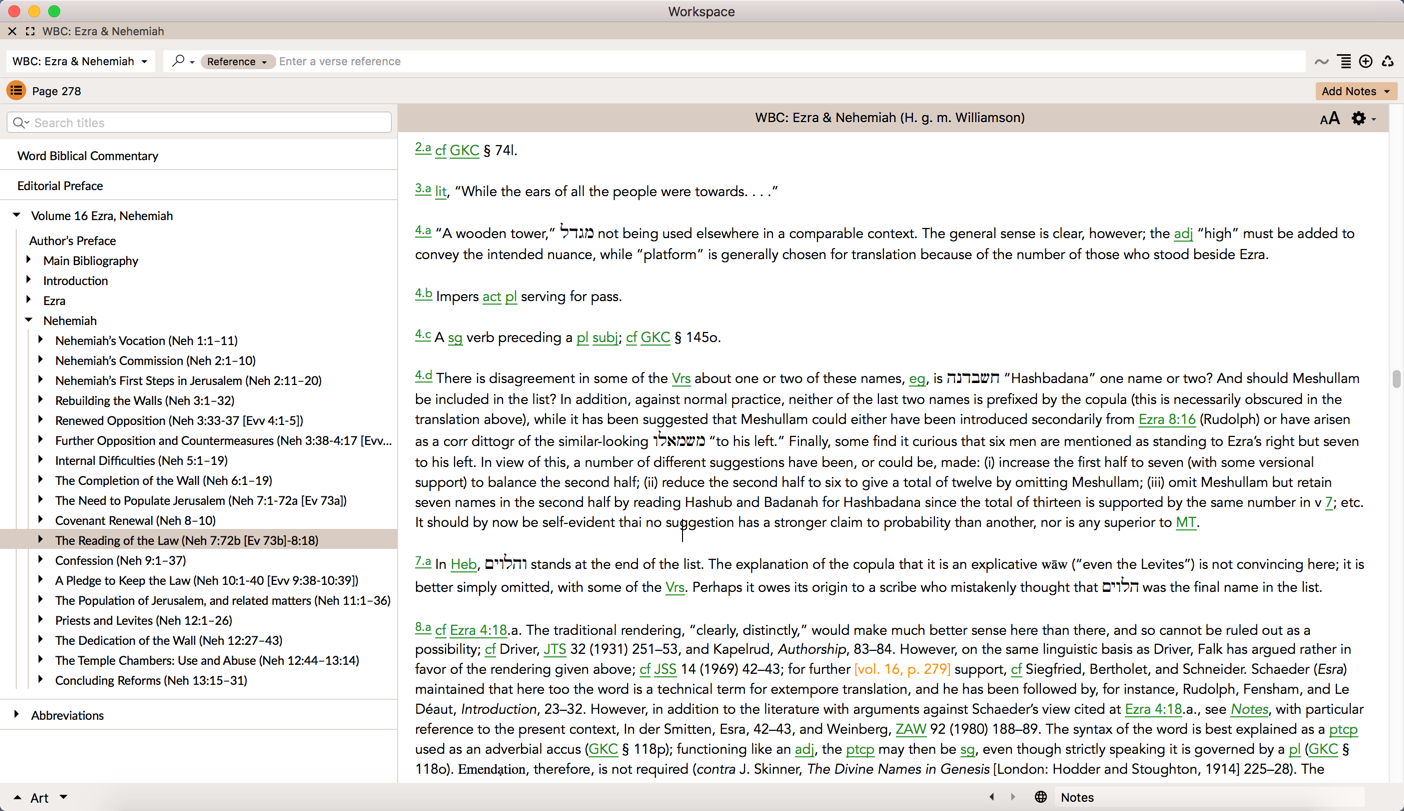1404x811 pixels.
Task: Expand Covenant Renewal (Neh 8–10) node
Action: [41, 520]
